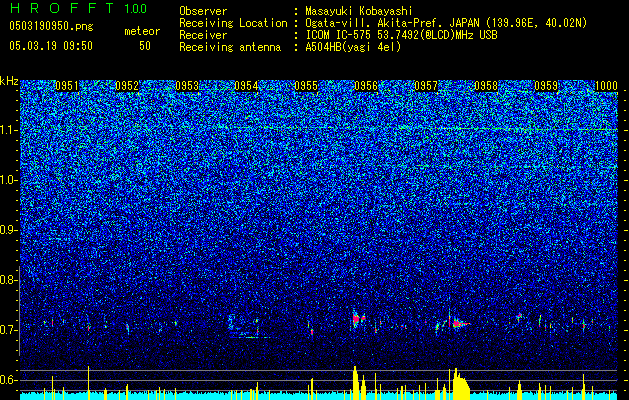Select observer name Masayuki Kobayashi
The image size is (629, 400).
point(359,11)
